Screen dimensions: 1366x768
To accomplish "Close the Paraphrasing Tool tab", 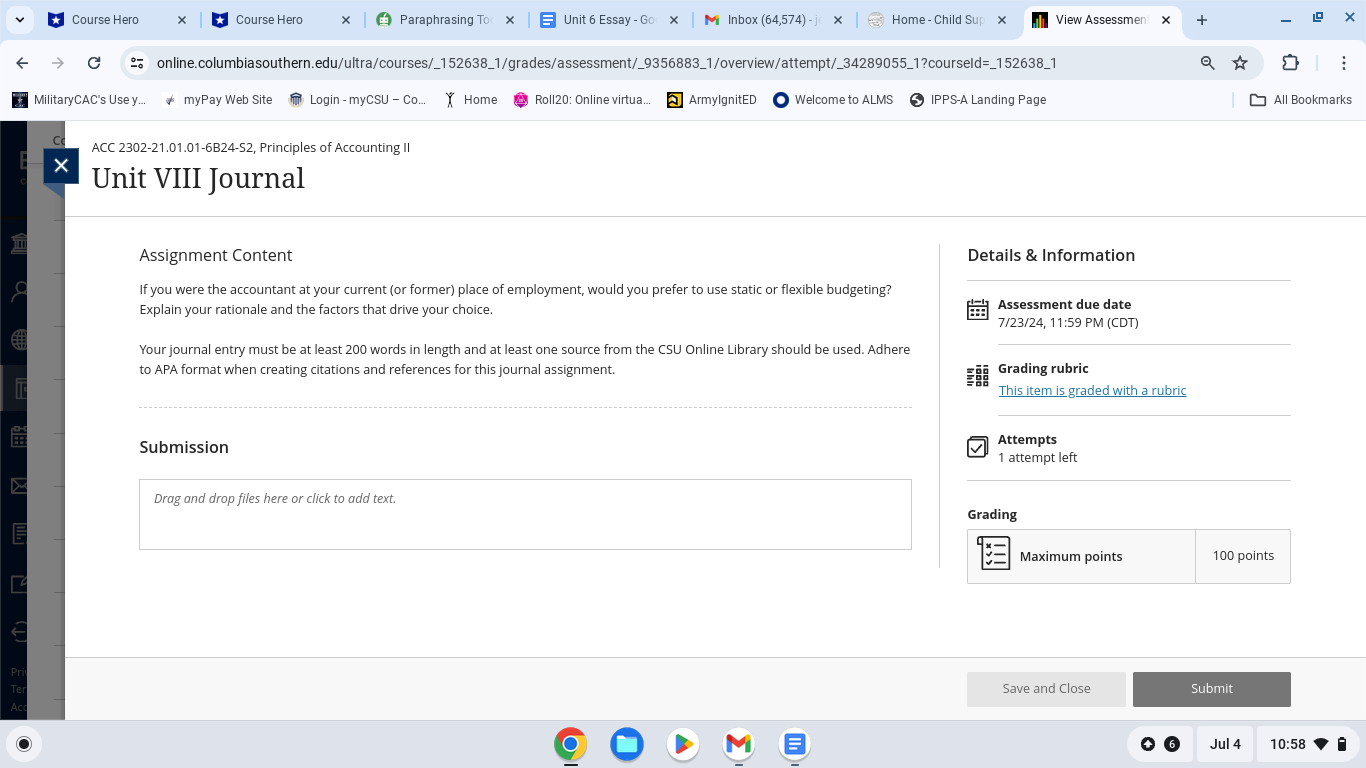I will 510,20.
